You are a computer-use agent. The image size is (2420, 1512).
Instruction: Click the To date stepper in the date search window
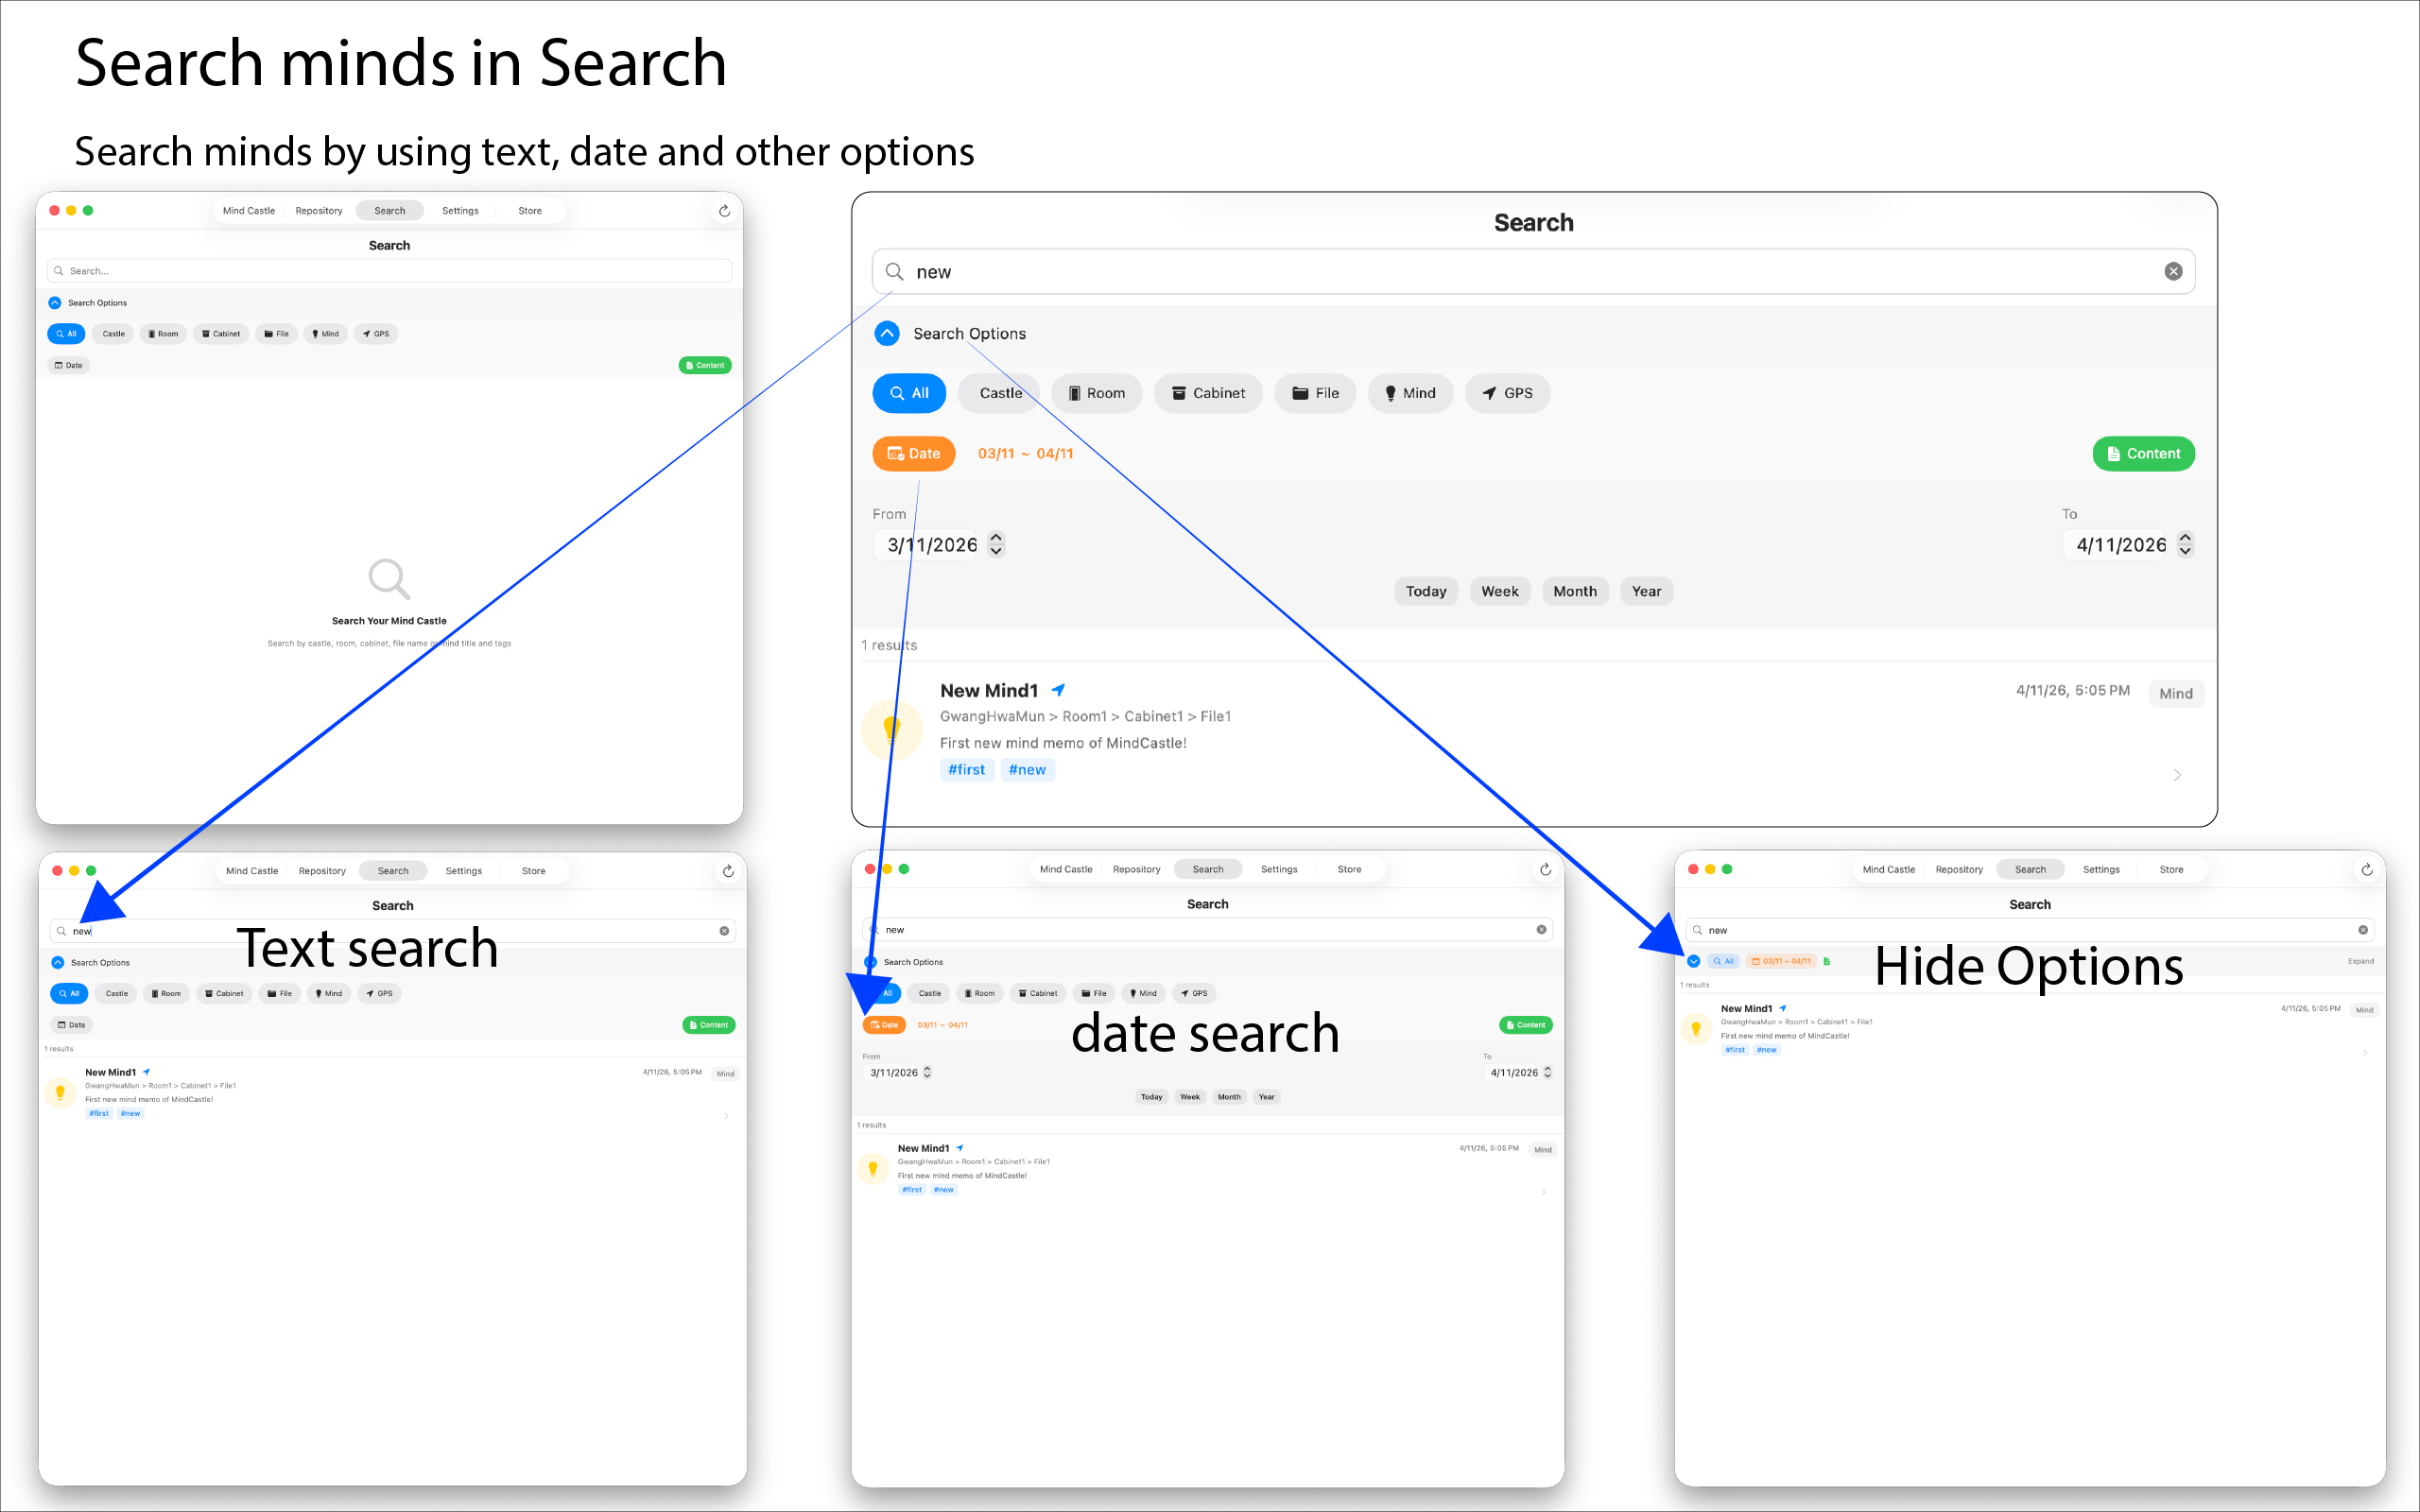click(x=1547, y=1072)
